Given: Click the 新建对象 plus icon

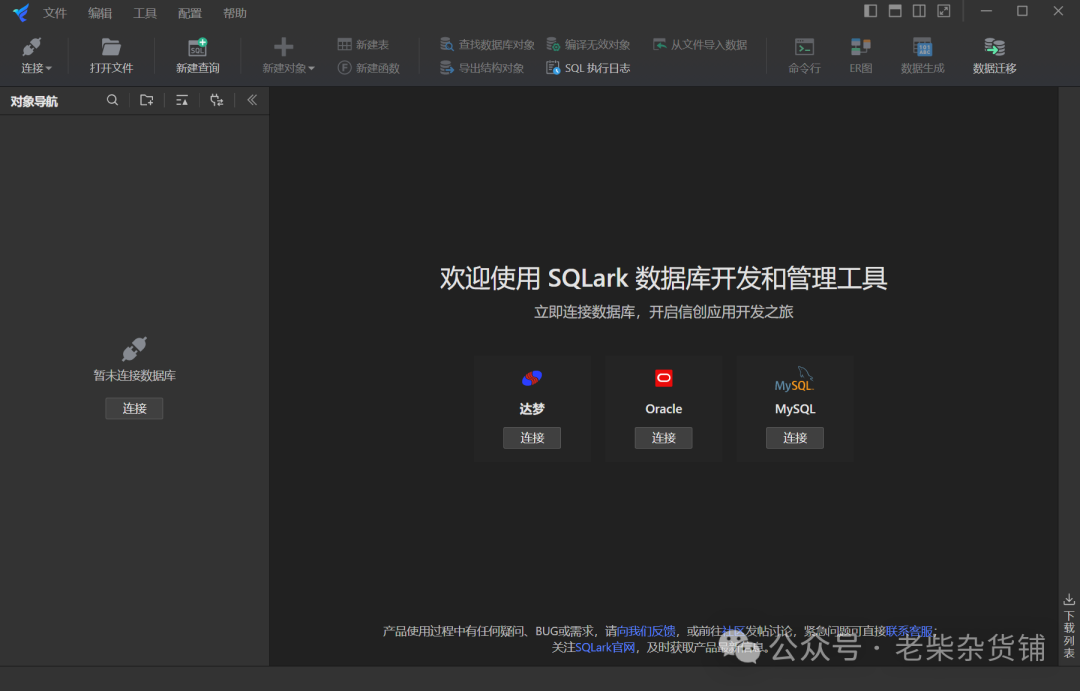Looking at the screenshot, I should pos(283,47).
